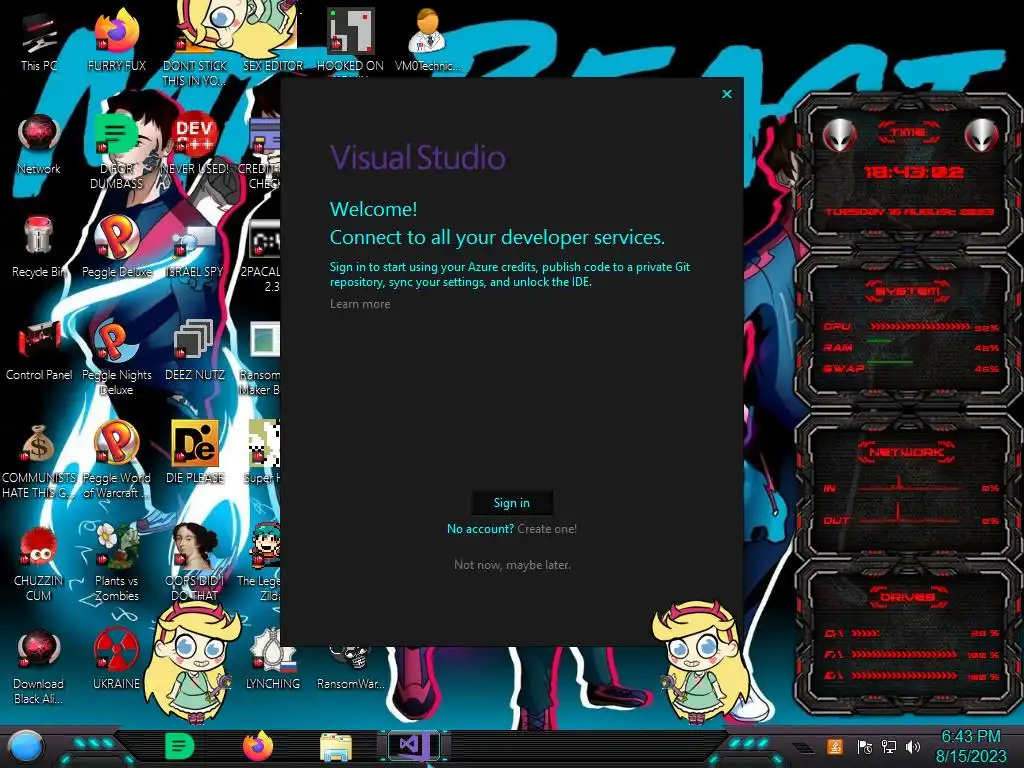
Task: Launch Plants vs Zombies
Action: [x=117, y=564]
